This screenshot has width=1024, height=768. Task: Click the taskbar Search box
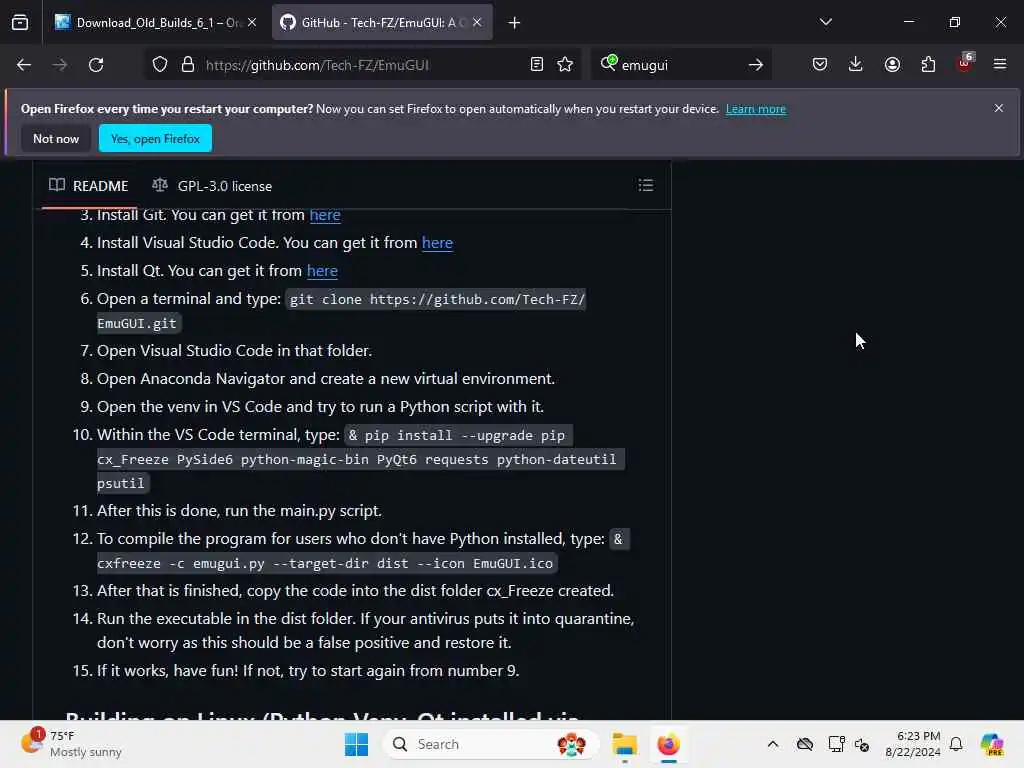pos(490,744)
